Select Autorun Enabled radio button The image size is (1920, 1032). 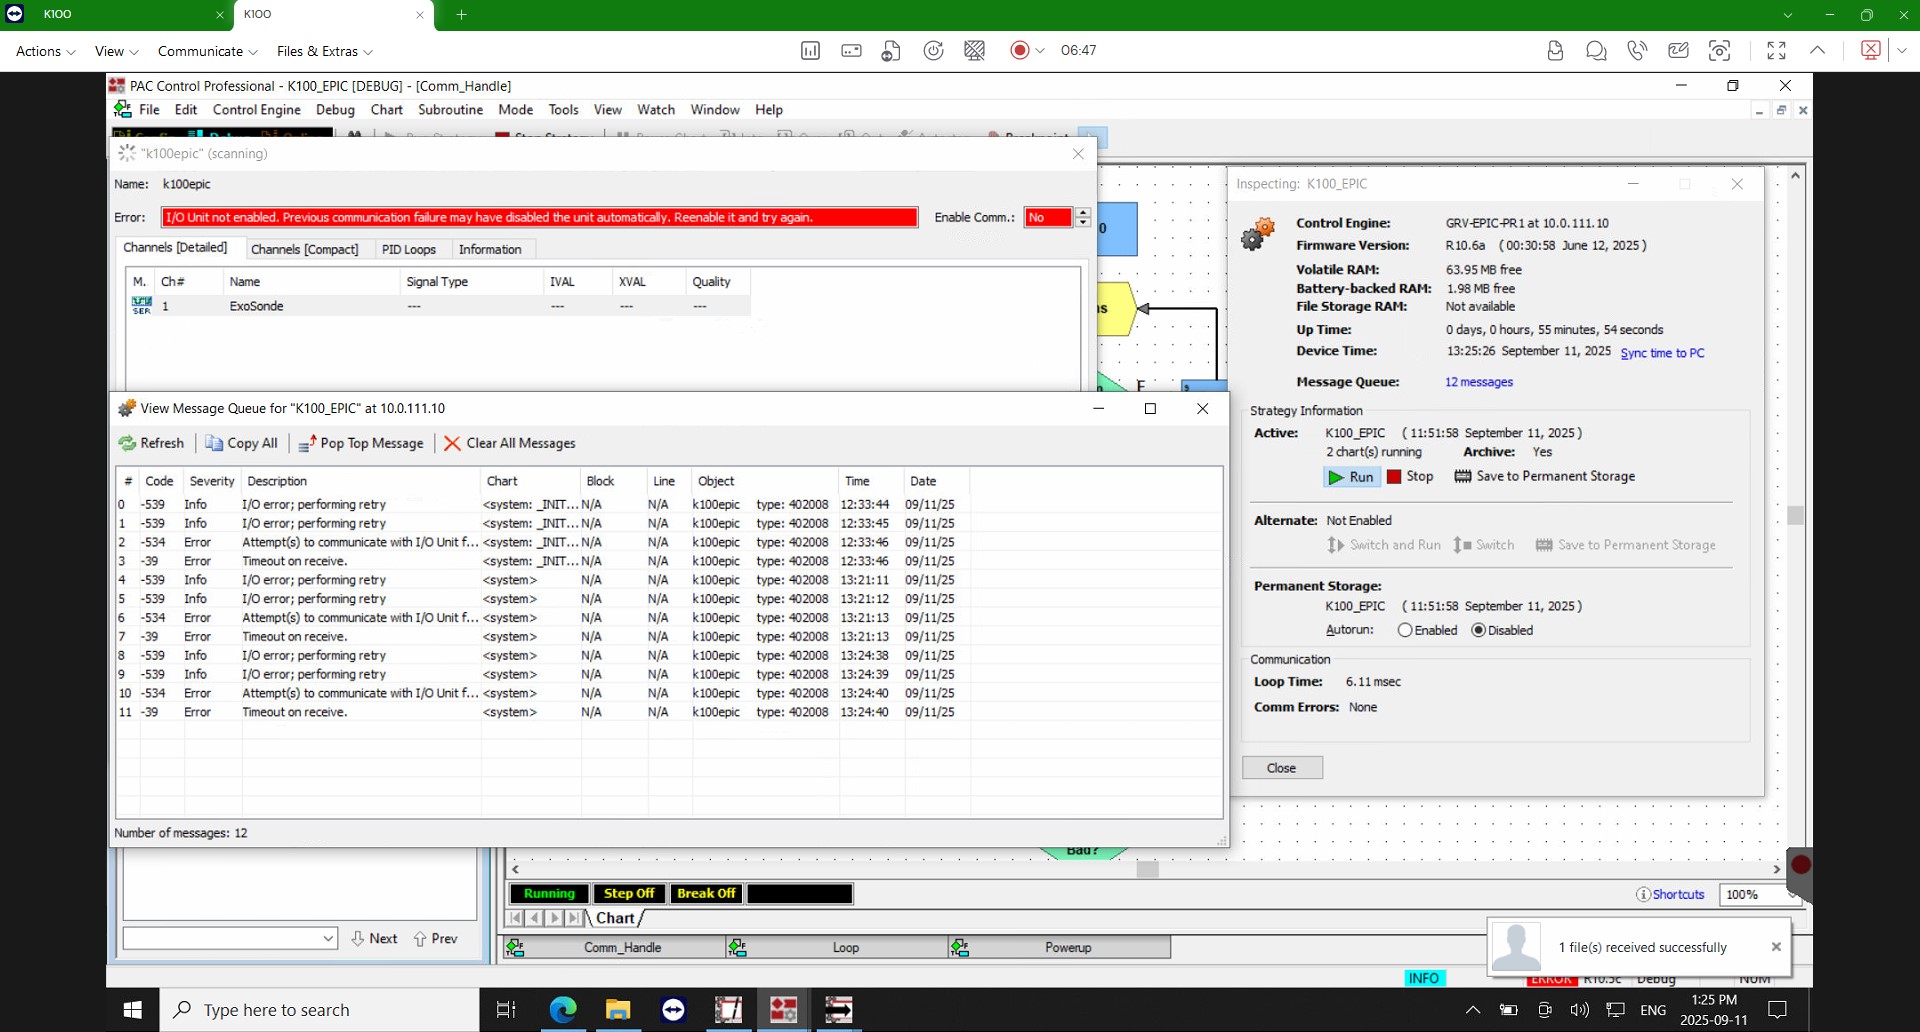pos(1405,630)
